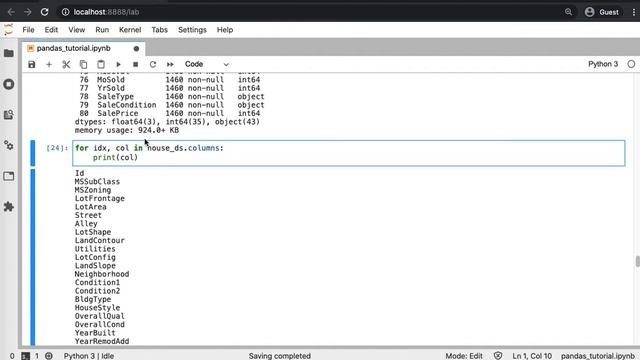Open the File menu
Viewport: 640px width, 360px height.
28,30
